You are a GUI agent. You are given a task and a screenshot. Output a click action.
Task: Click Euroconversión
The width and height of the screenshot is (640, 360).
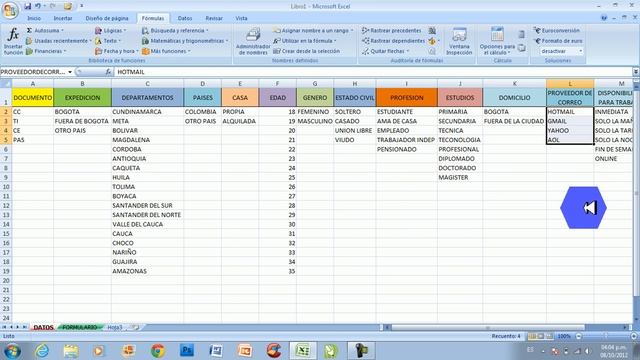557,31
